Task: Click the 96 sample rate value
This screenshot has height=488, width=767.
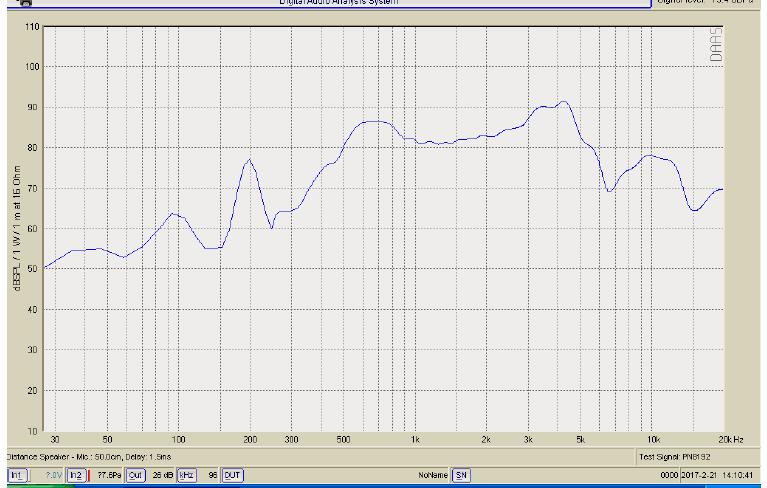Action: point(212,475)
